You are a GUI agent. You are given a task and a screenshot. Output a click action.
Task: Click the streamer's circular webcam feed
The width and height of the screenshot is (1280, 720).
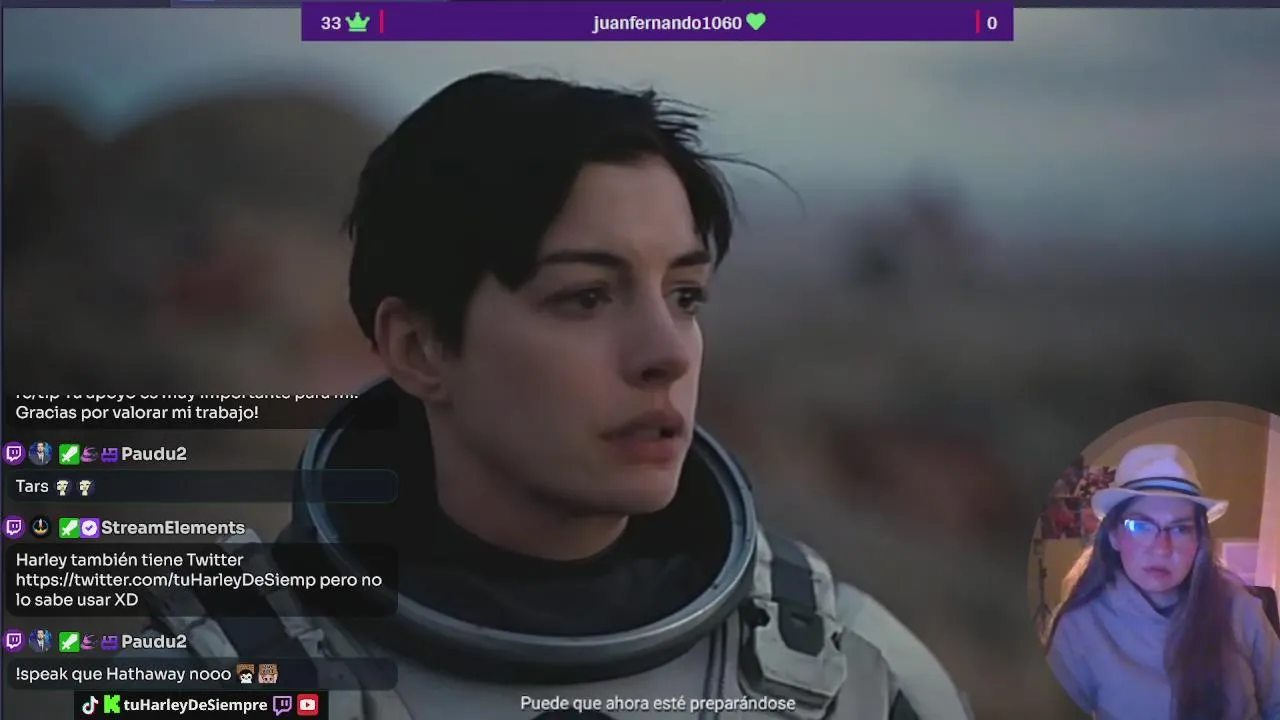click(x=1155, y=560)
